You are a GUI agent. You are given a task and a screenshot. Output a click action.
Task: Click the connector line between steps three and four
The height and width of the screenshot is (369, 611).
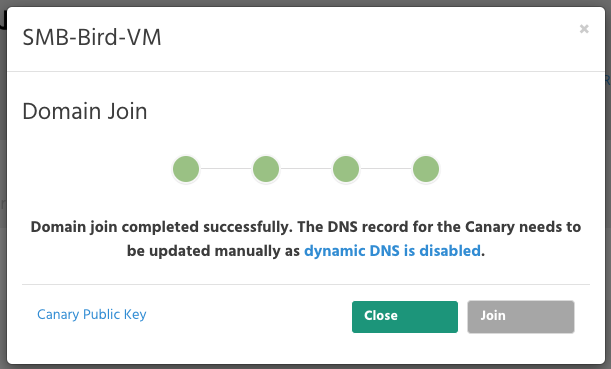point(386,169)
